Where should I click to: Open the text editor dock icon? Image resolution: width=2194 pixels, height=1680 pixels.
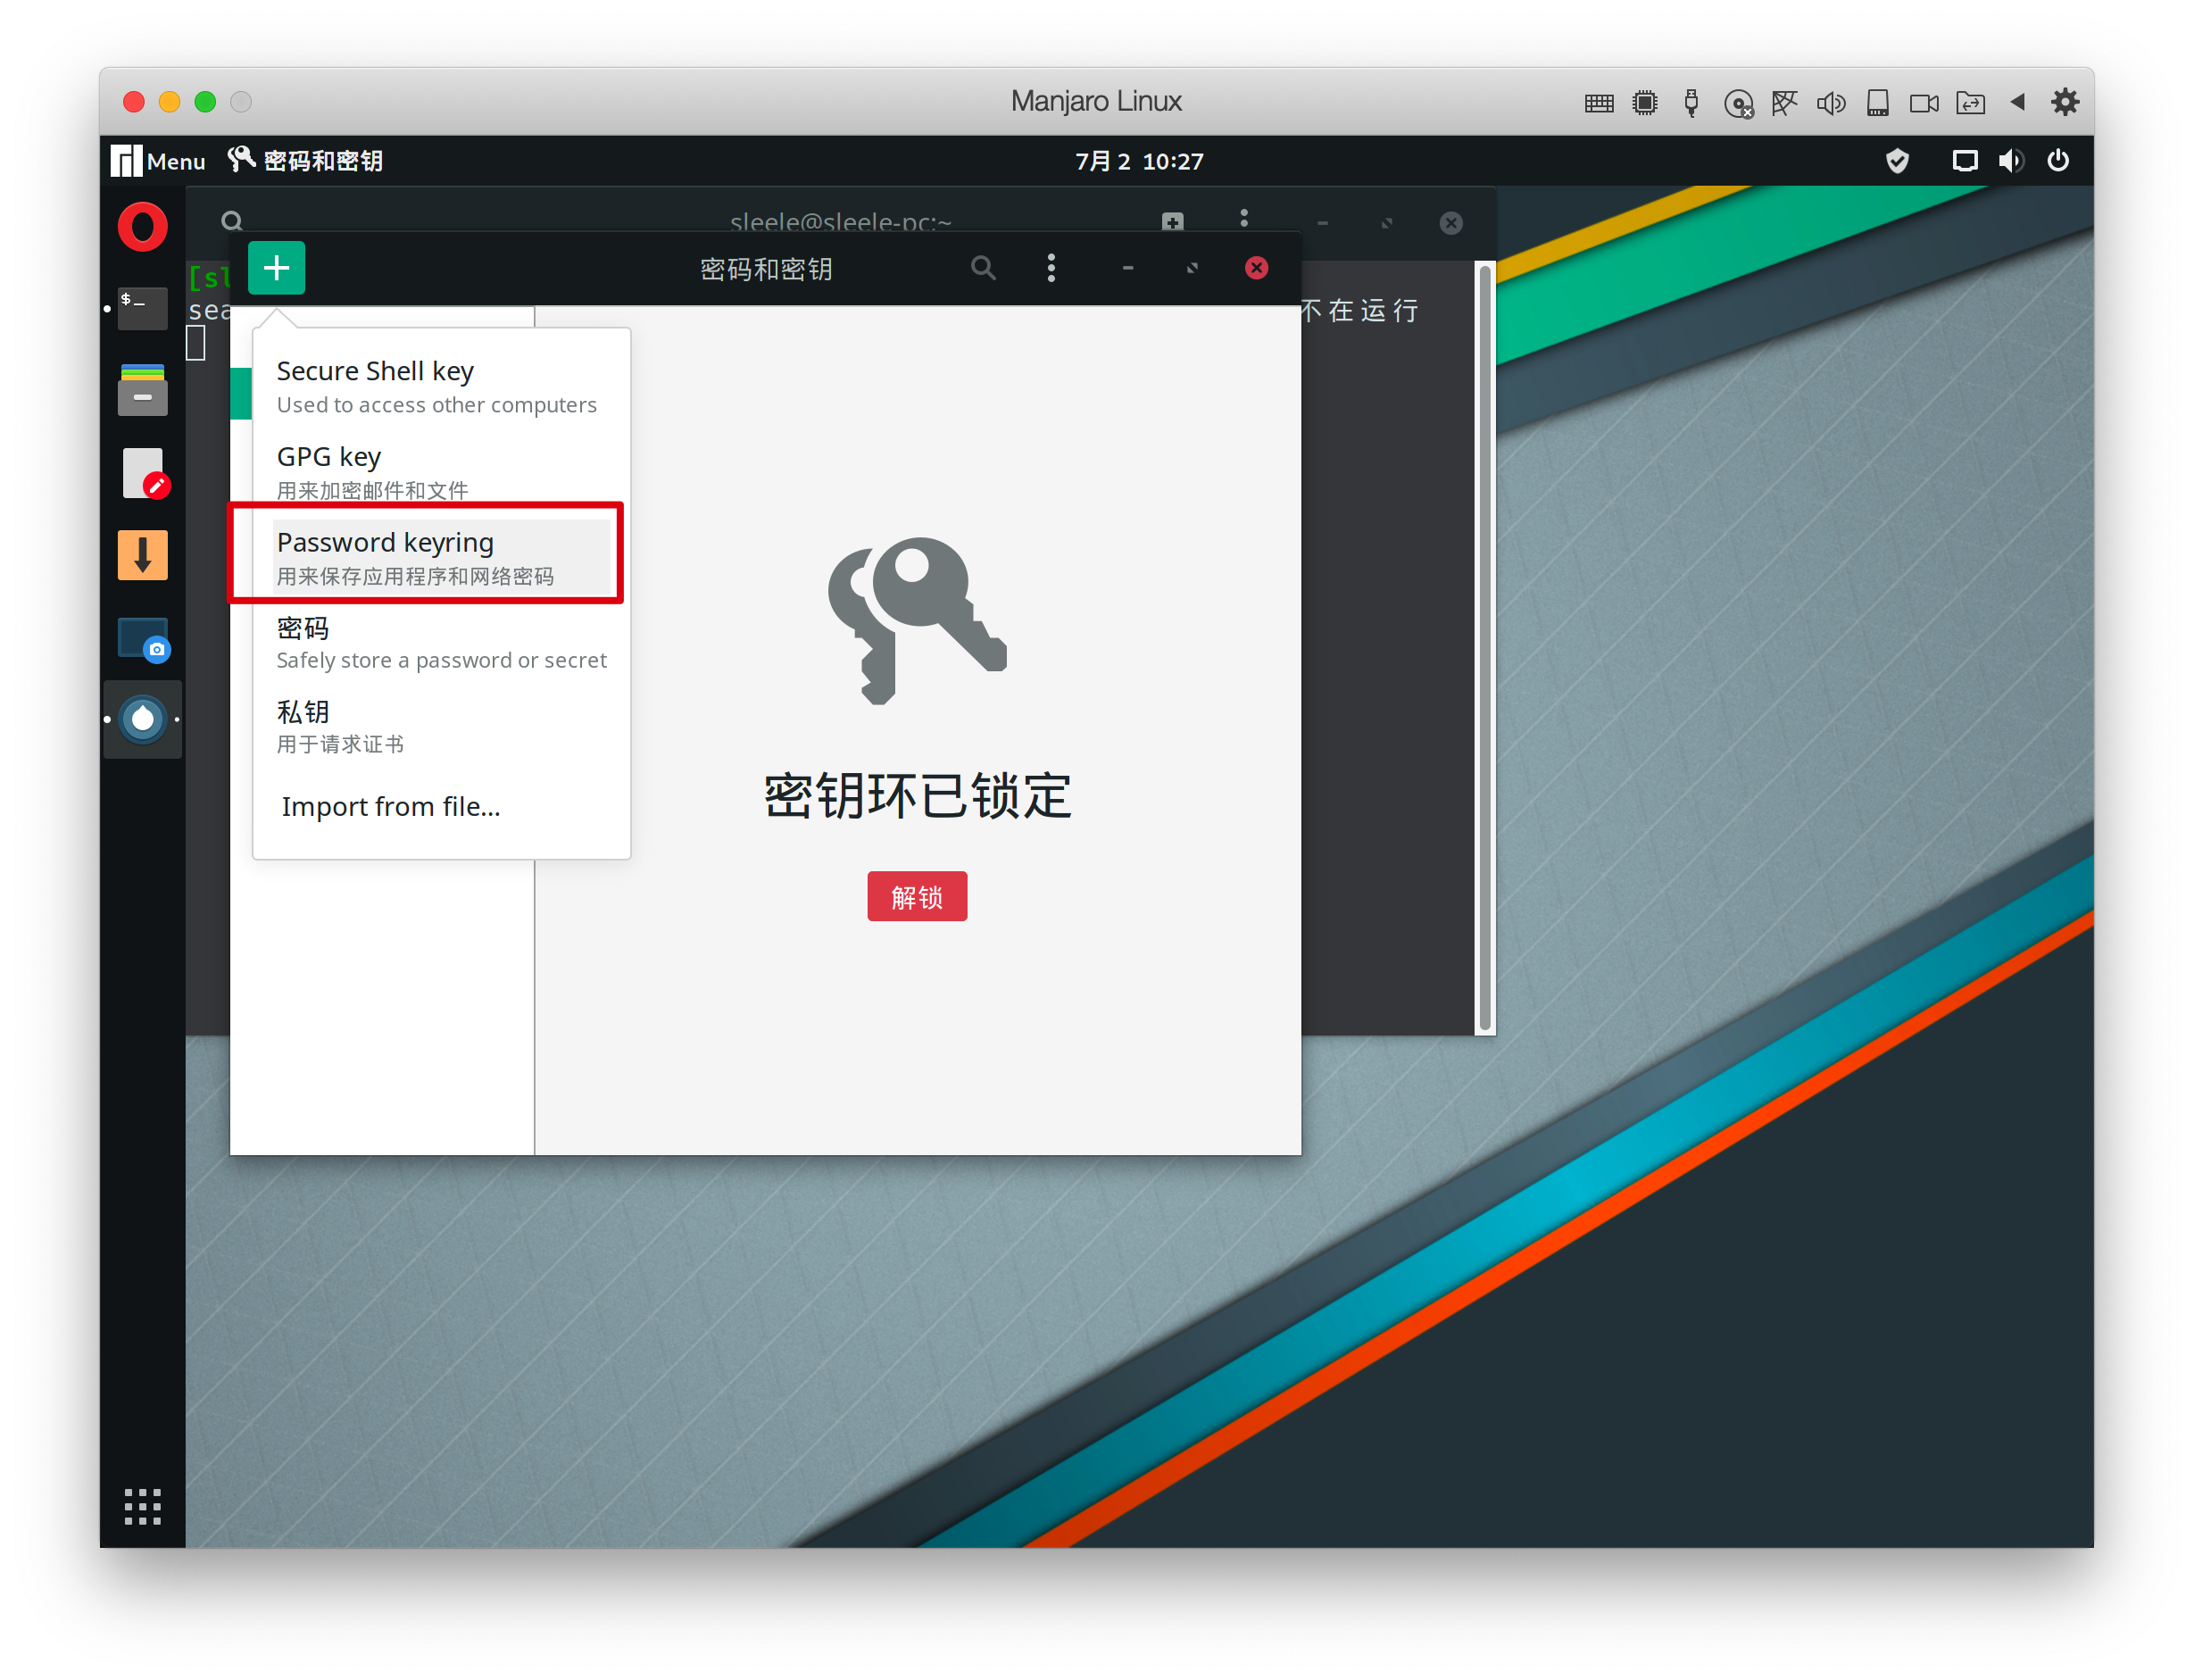(143, 473)
